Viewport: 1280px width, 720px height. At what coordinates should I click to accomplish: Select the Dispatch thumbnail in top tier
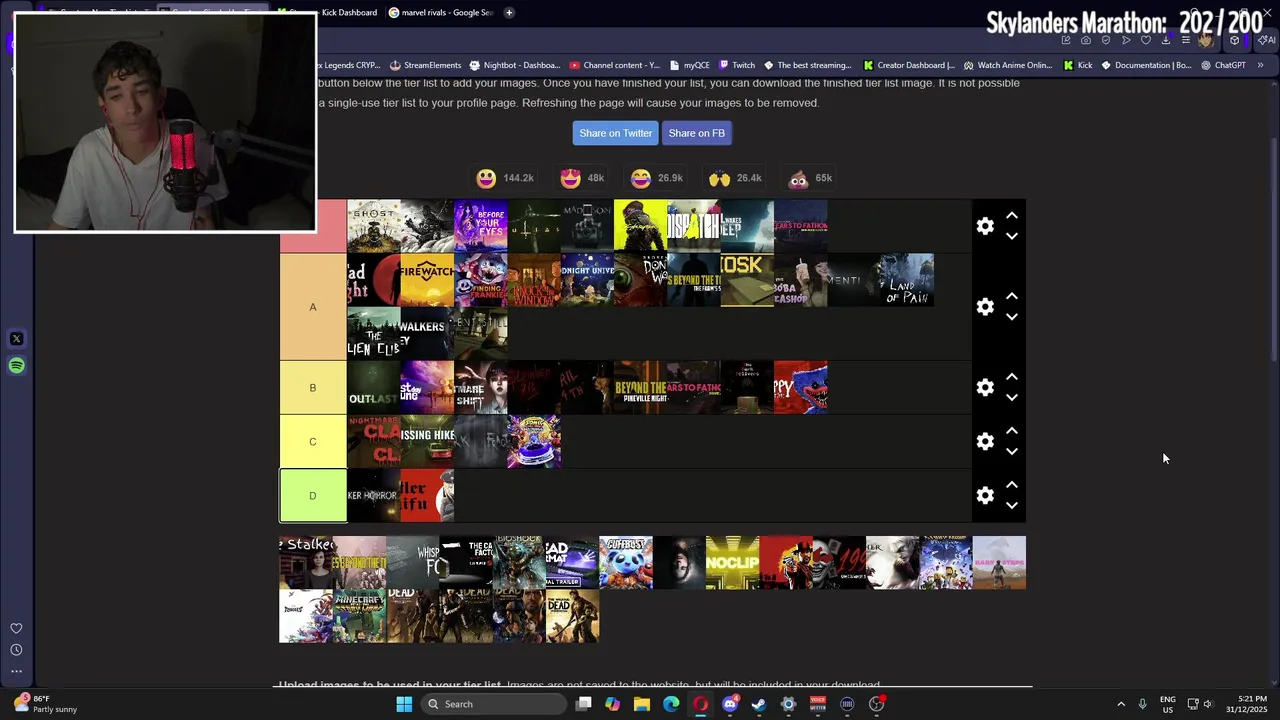click(x=694, y=226)
